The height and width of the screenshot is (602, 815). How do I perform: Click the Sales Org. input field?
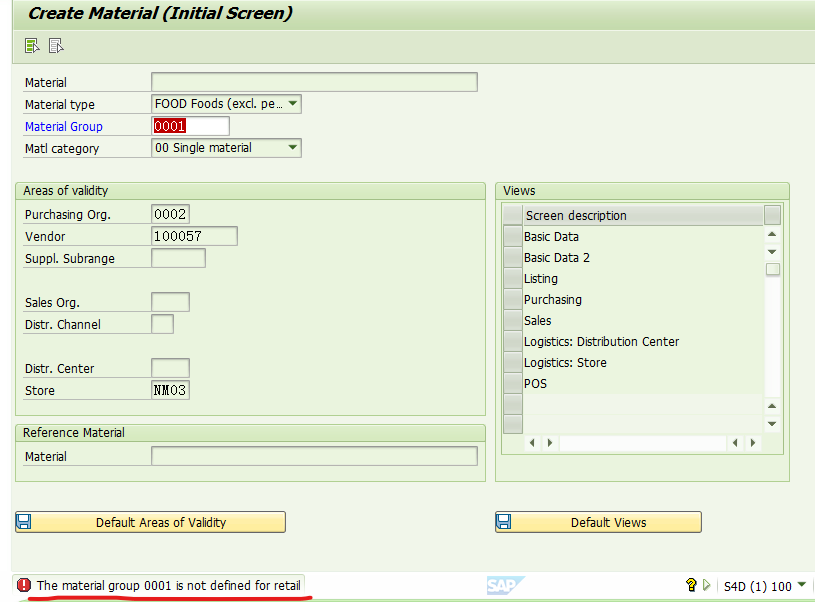click(x=170, y=302)
